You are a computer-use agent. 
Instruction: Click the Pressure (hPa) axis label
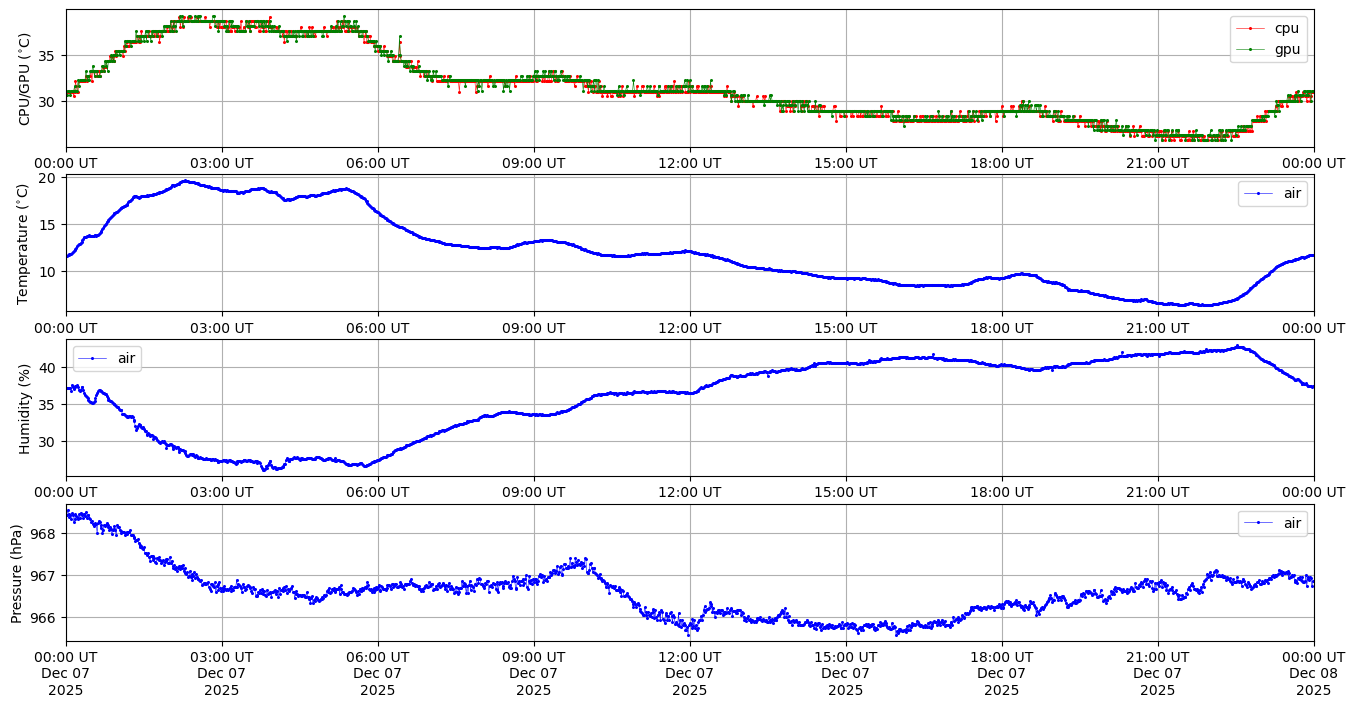(x=17, y=573)
